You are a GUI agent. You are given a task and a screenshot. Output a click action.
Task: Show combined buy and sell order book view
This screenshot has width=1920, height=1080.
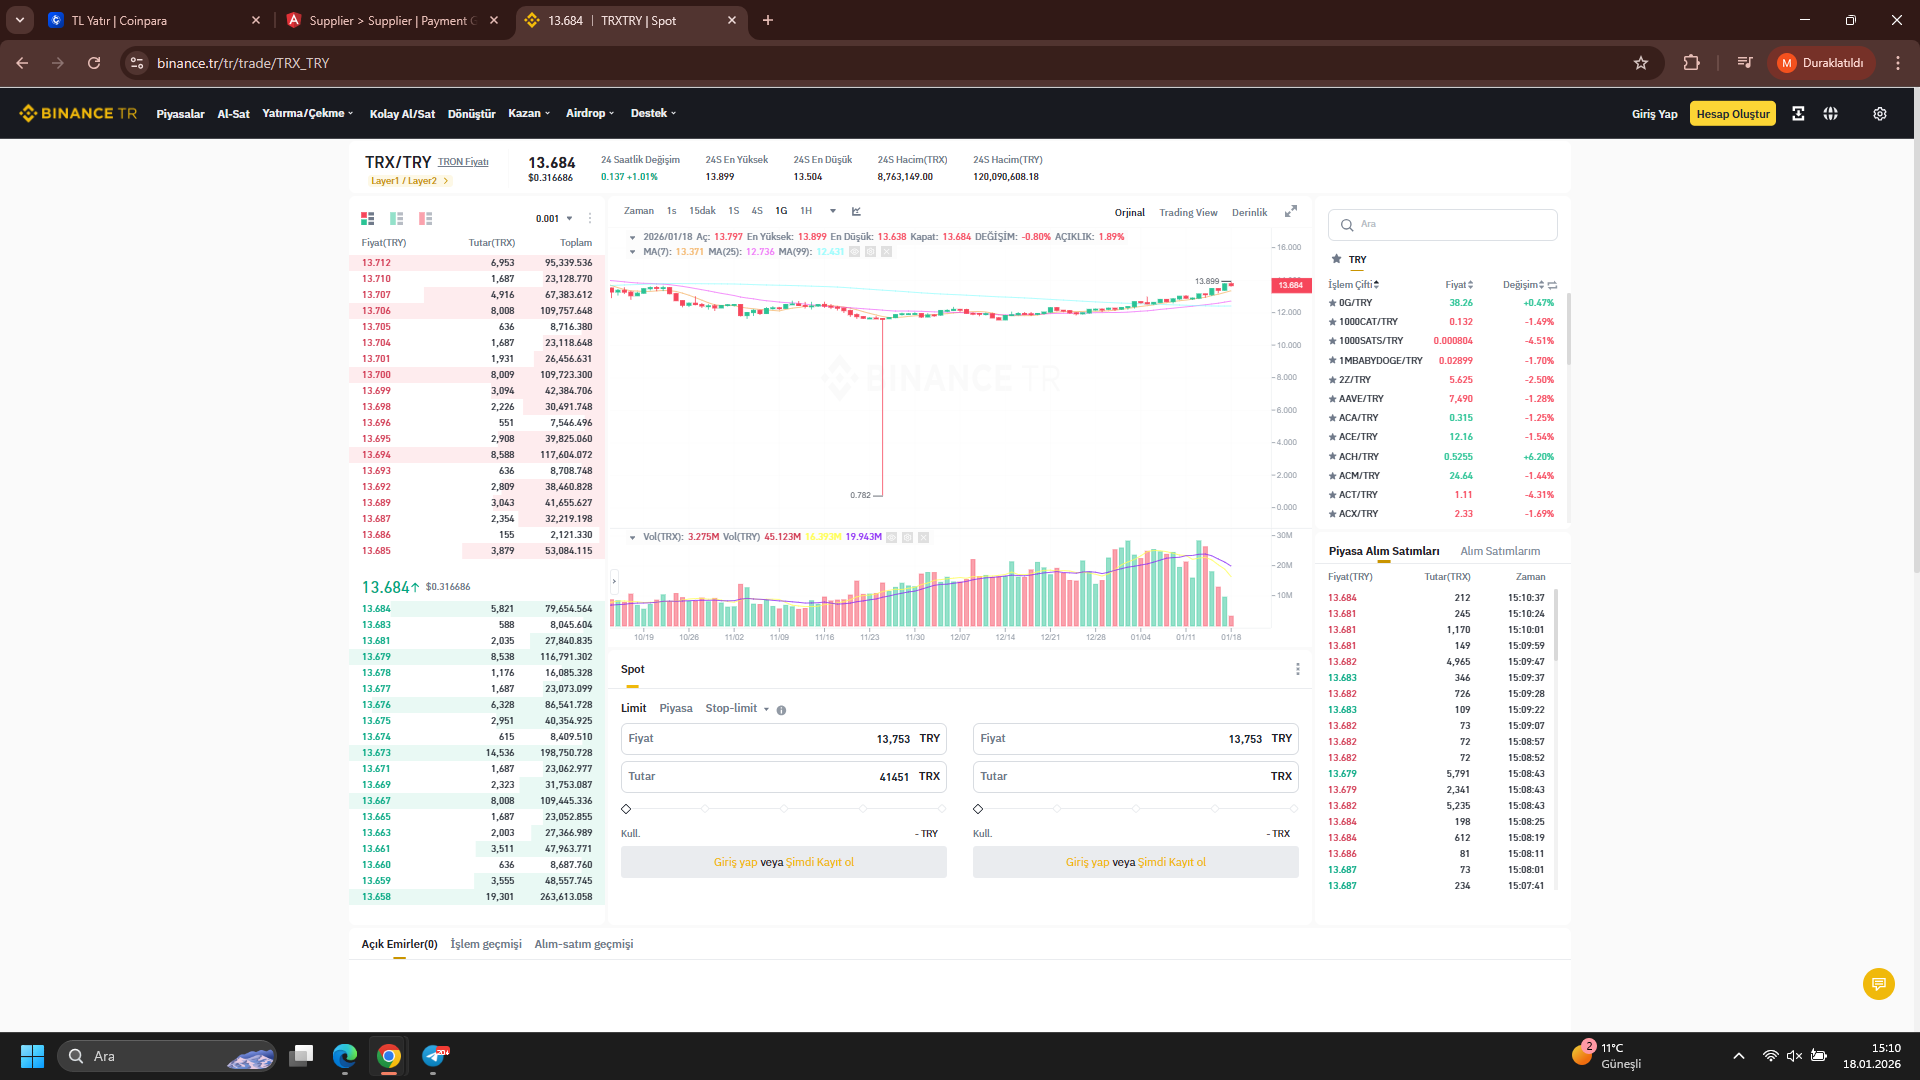point(368,218)
